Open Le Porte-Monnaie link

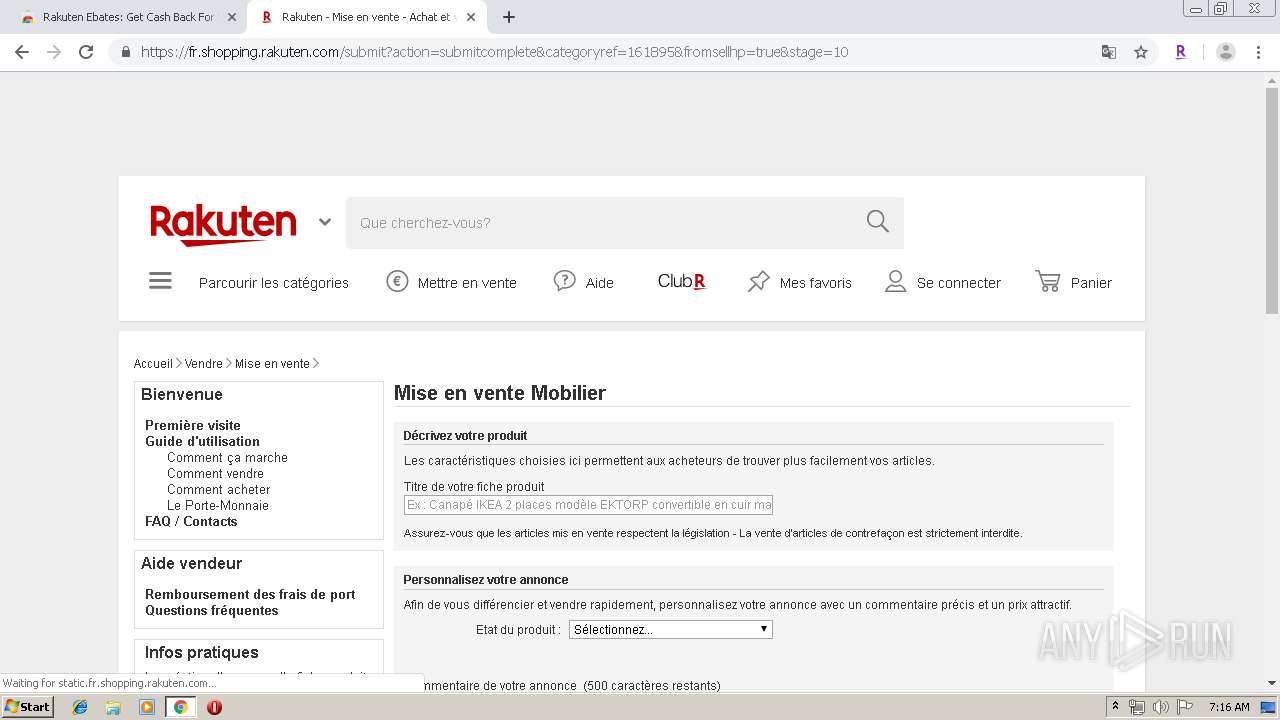(218, 505)
